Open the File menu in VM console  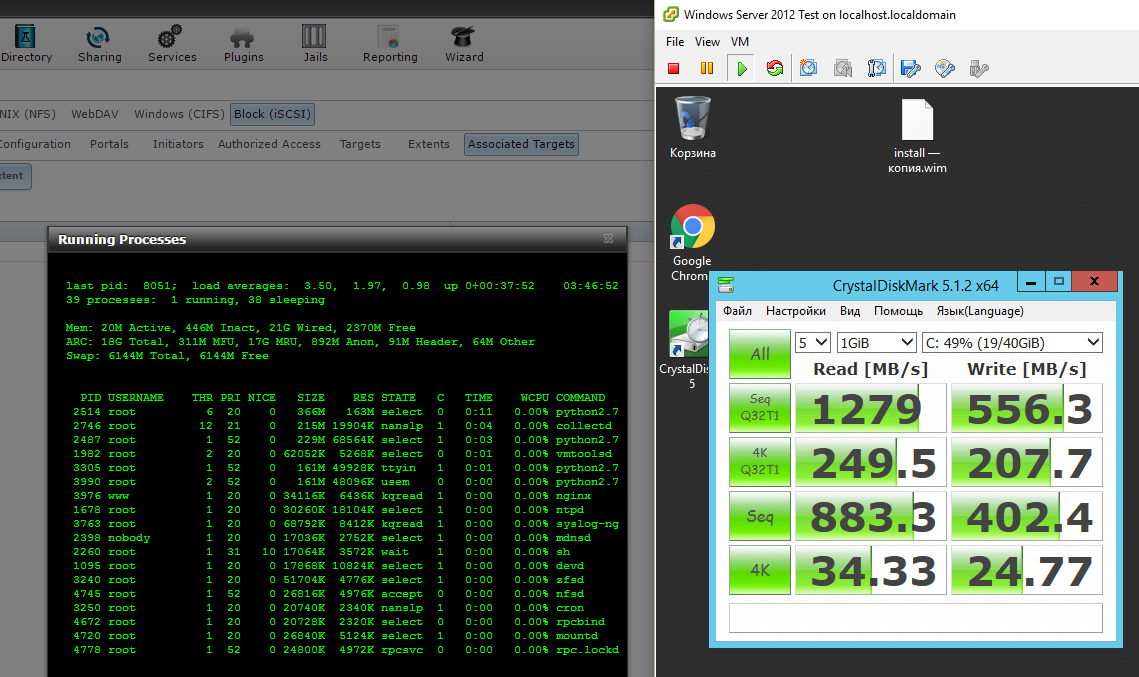tap(675, 42)
